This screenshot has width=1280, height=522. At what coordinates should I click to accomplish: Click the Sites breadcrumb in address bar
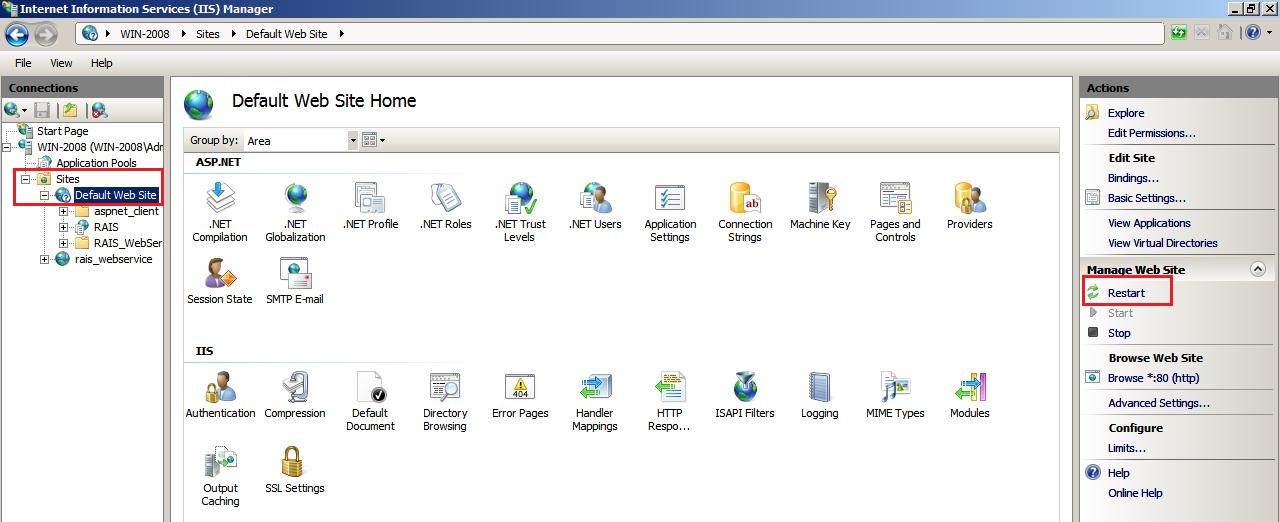tap(207, 34)
